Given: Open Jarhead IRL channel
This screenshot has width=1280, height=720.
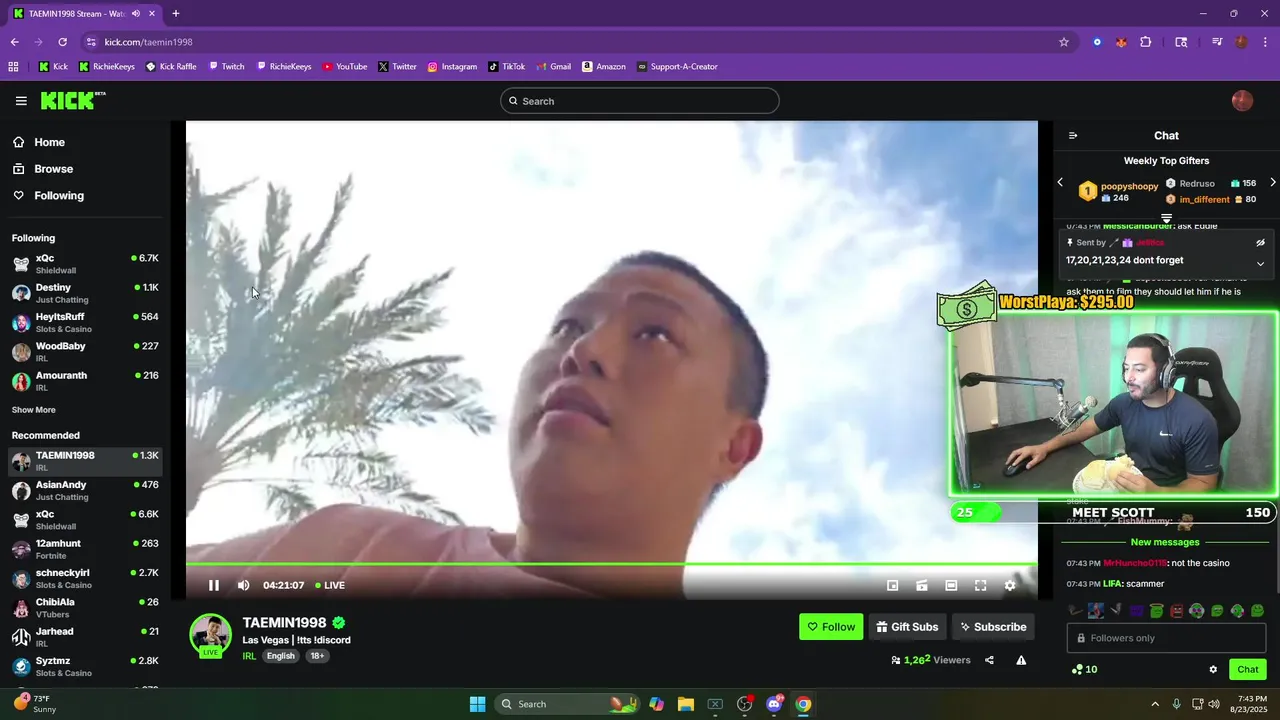Looking at the screenshot, I should 85,637.
